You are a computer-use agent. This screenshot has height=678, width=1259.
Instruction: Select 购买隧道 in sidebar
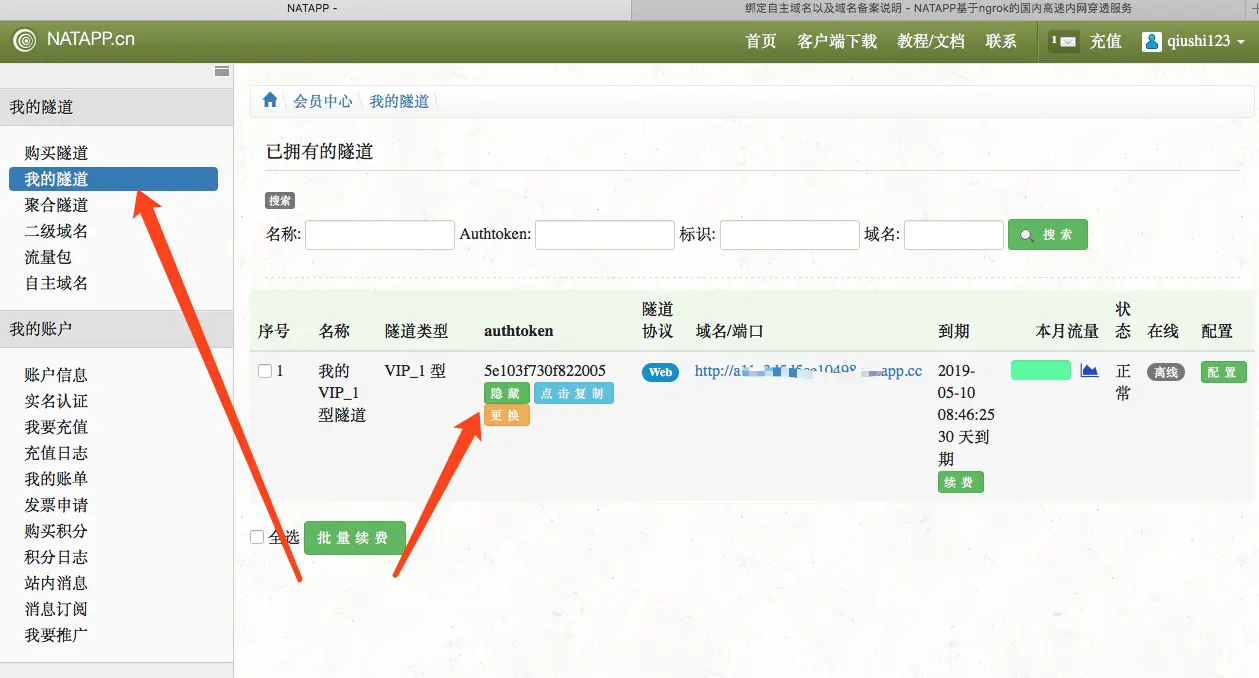[x=57, y=153]
